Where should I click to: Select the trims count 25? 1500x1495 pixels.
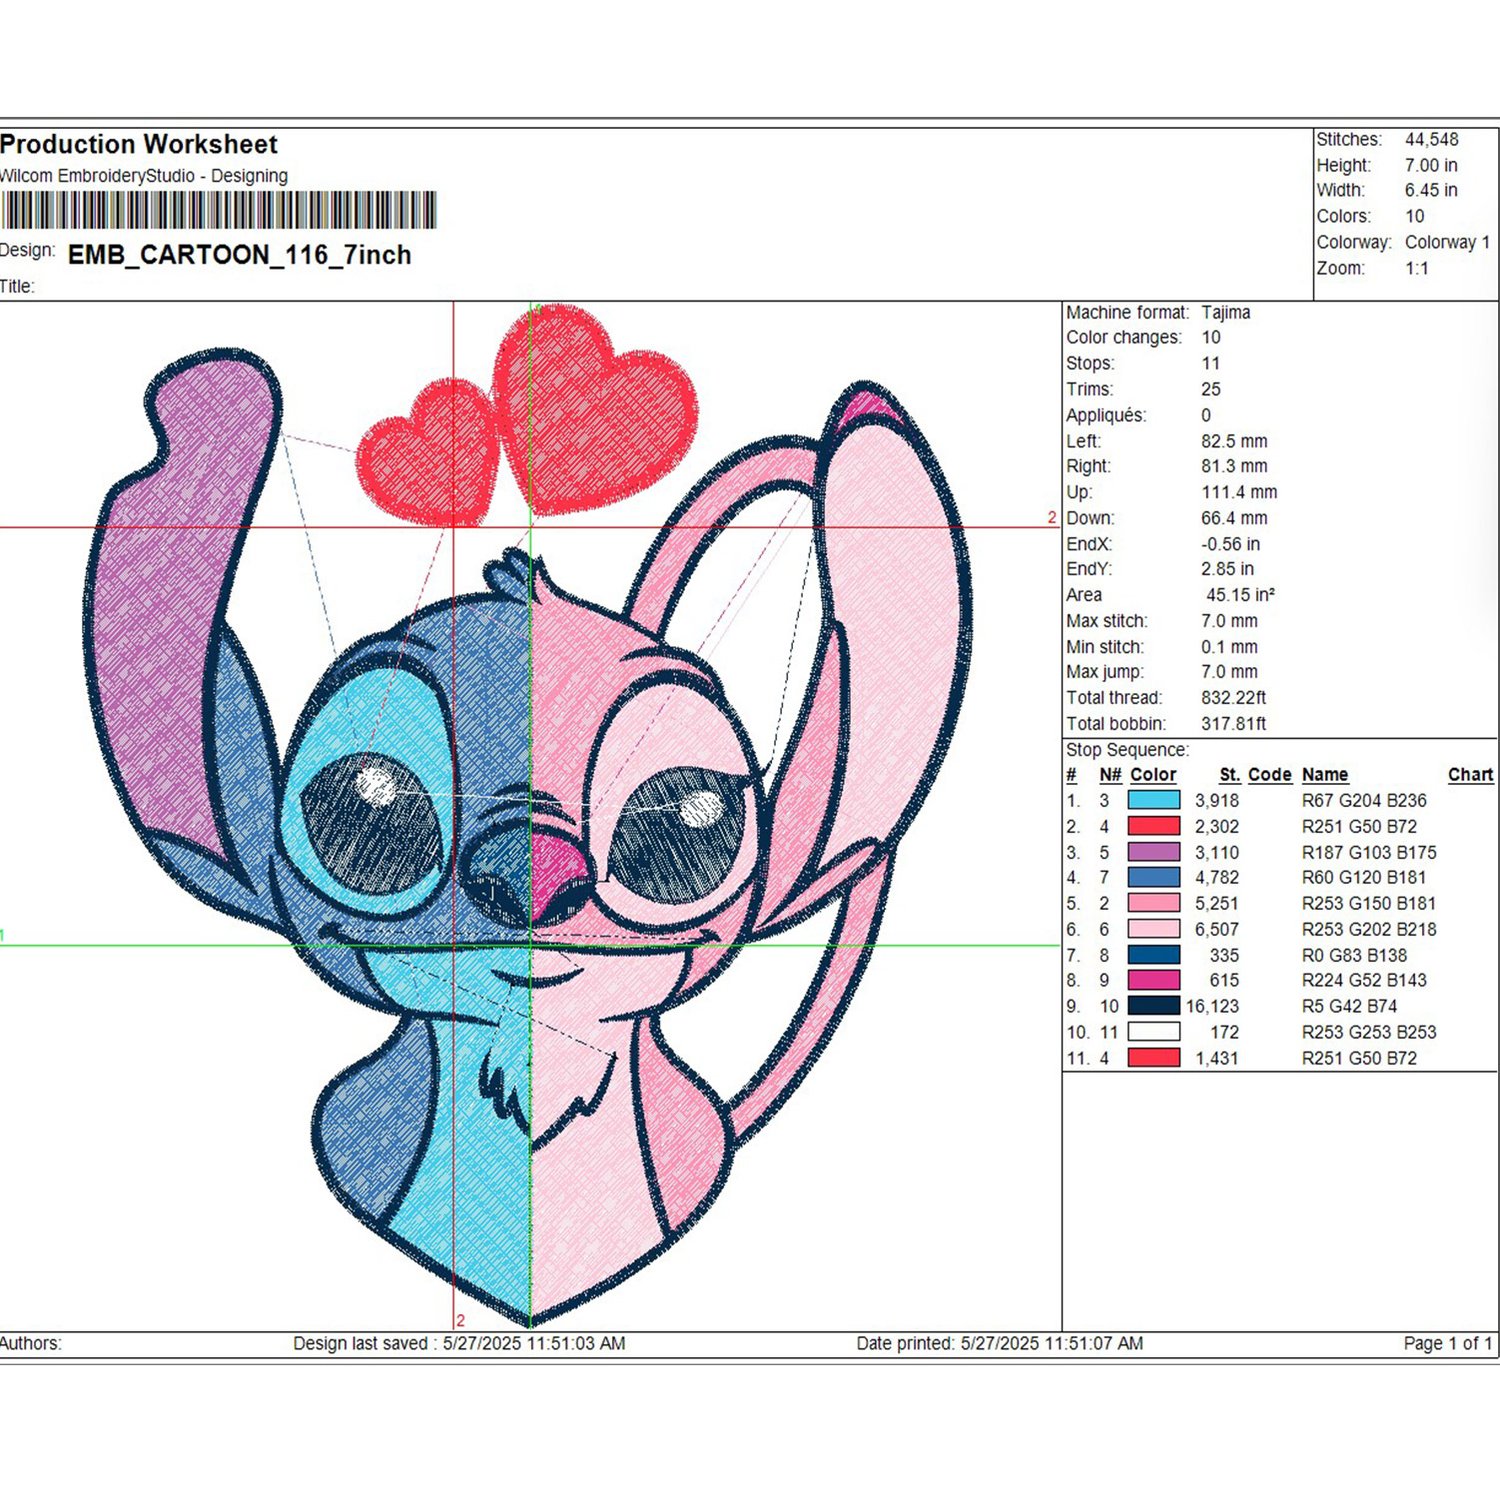1211,389
